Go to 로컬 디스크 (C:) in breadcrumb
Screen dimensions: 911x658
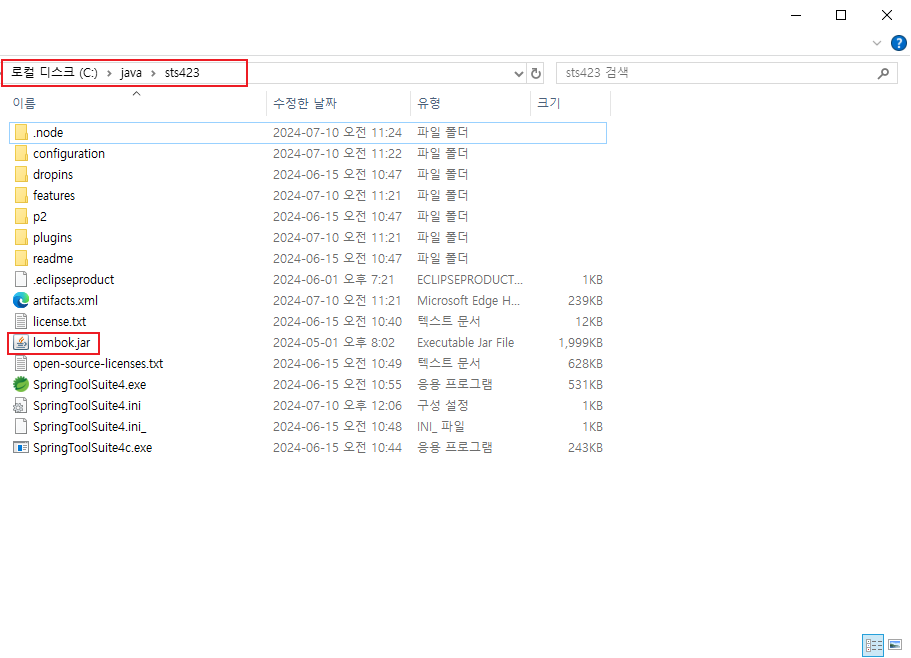click(x=55, y=73)
